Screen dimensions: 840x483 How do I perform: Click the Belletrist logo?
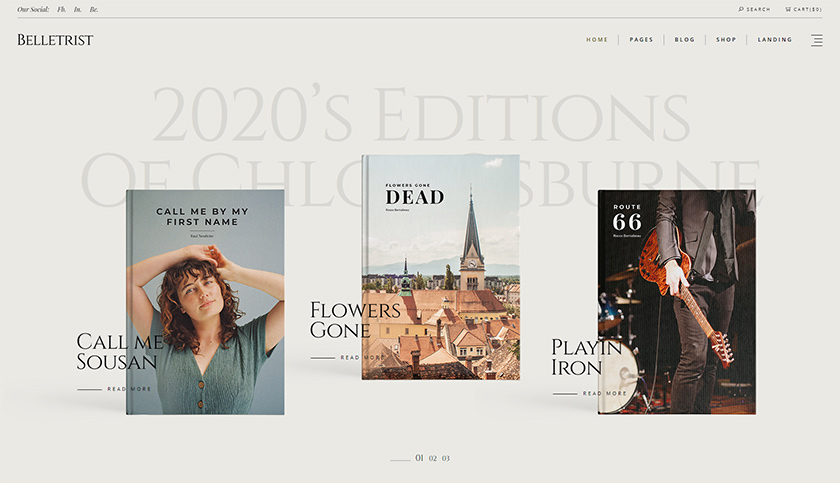click(x=55, y=40)
